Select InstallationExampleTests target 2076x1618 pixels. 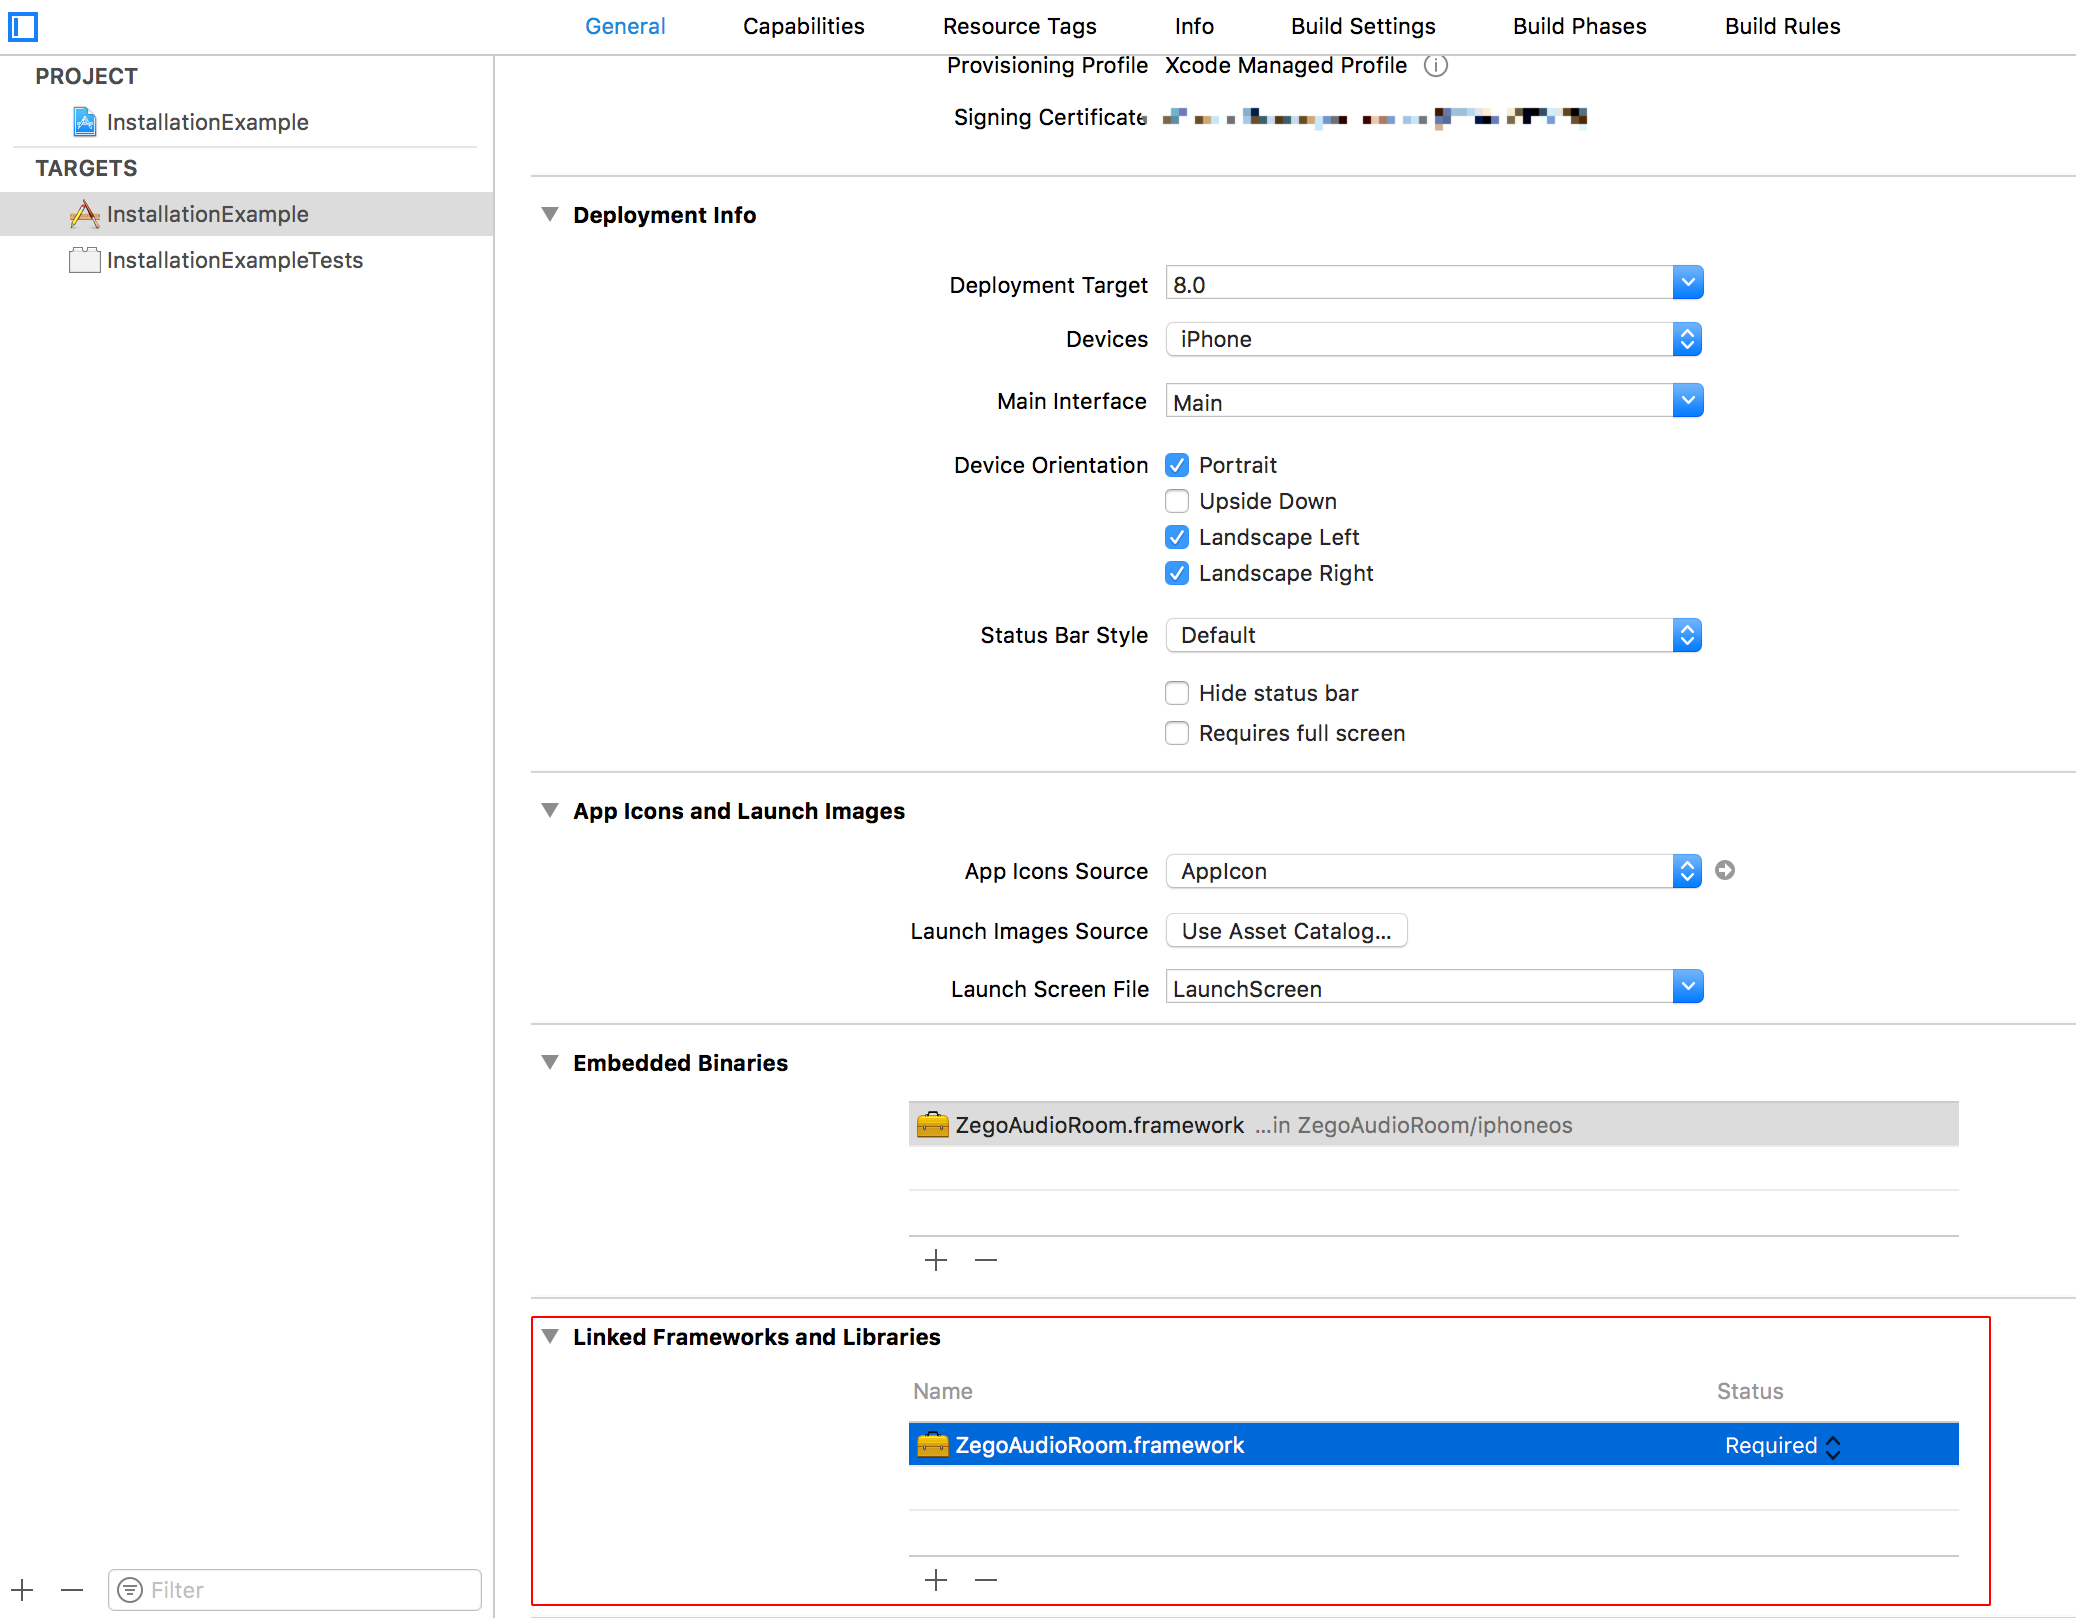[x=247, y=260]
